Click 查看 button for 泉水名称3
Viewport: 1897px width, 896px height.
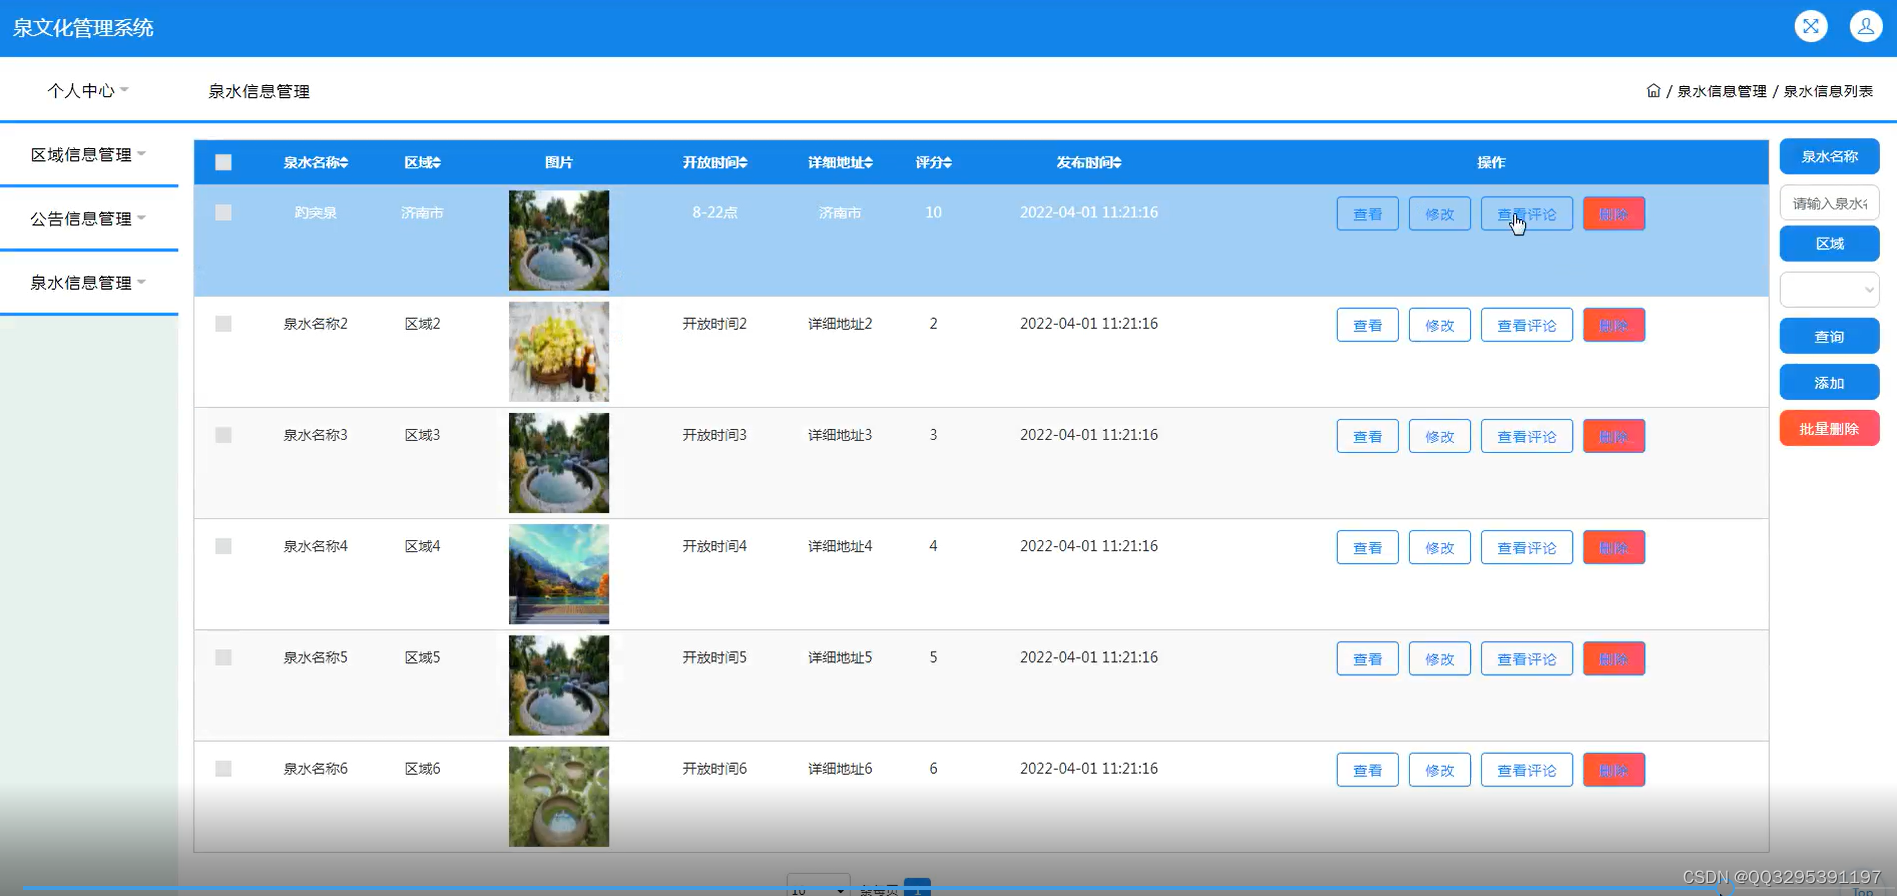pos(1367,436)
